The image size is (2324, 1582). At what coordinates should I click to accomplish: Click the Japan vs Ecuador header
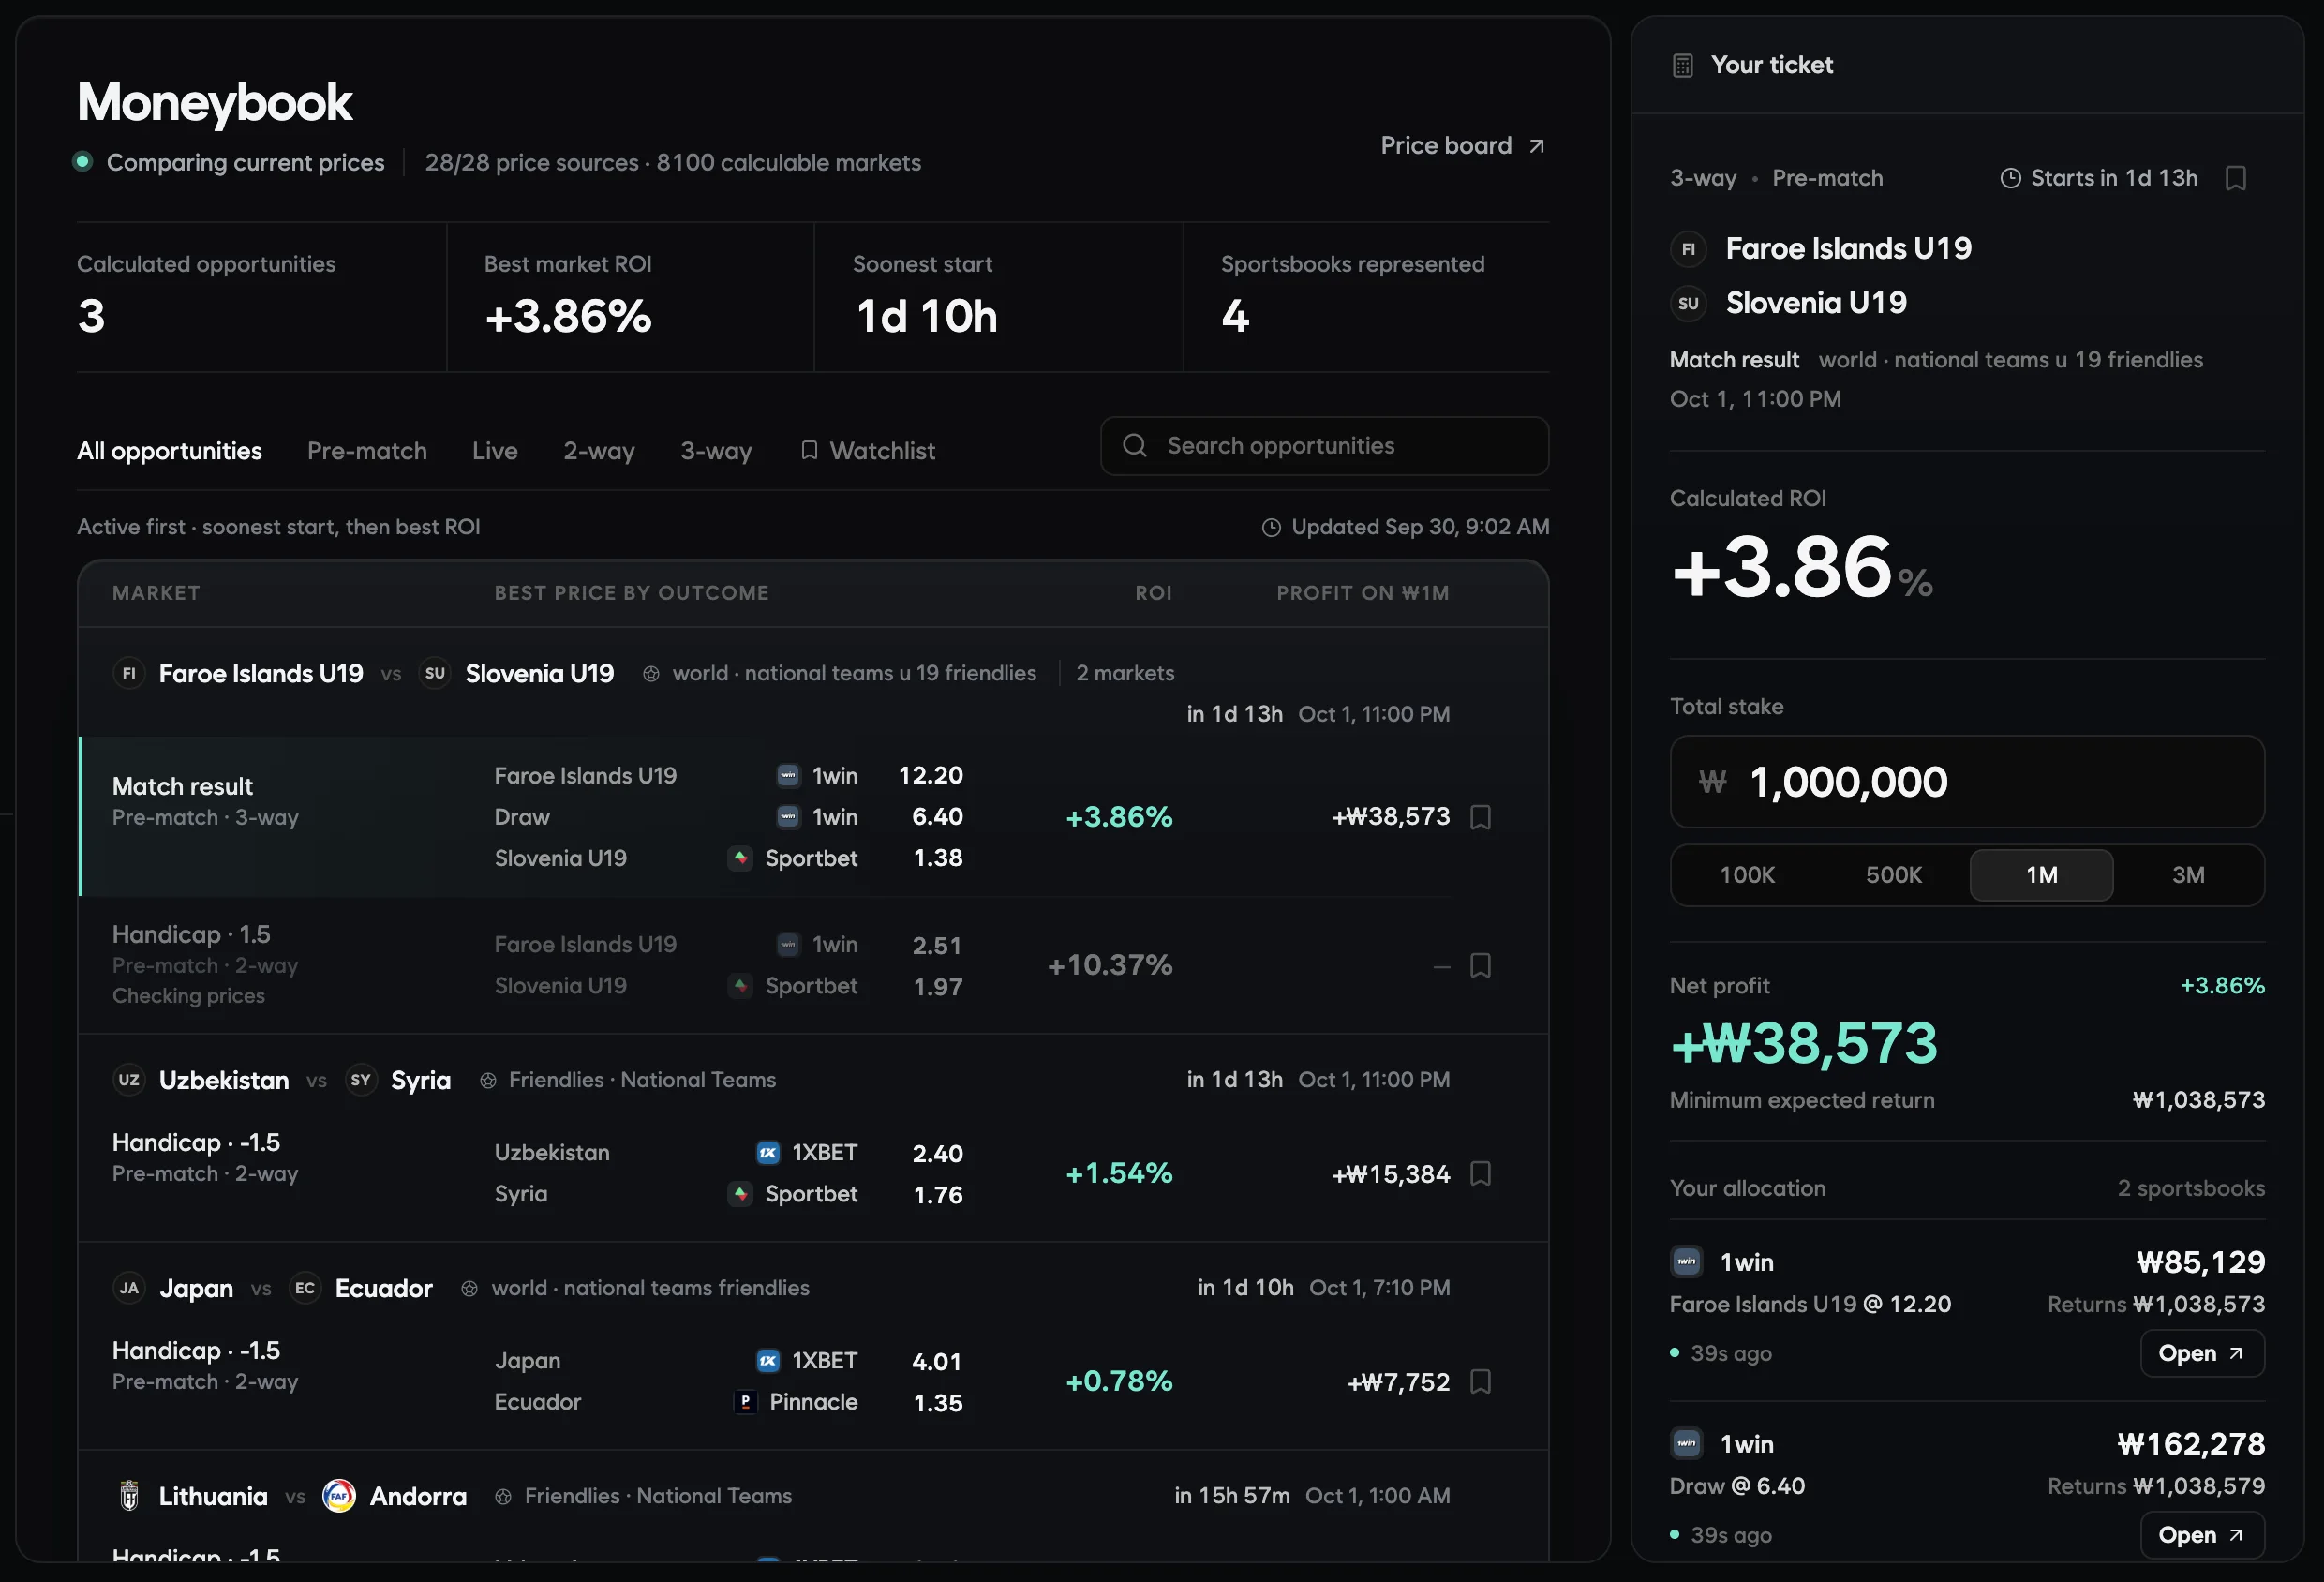point(814,1288)
